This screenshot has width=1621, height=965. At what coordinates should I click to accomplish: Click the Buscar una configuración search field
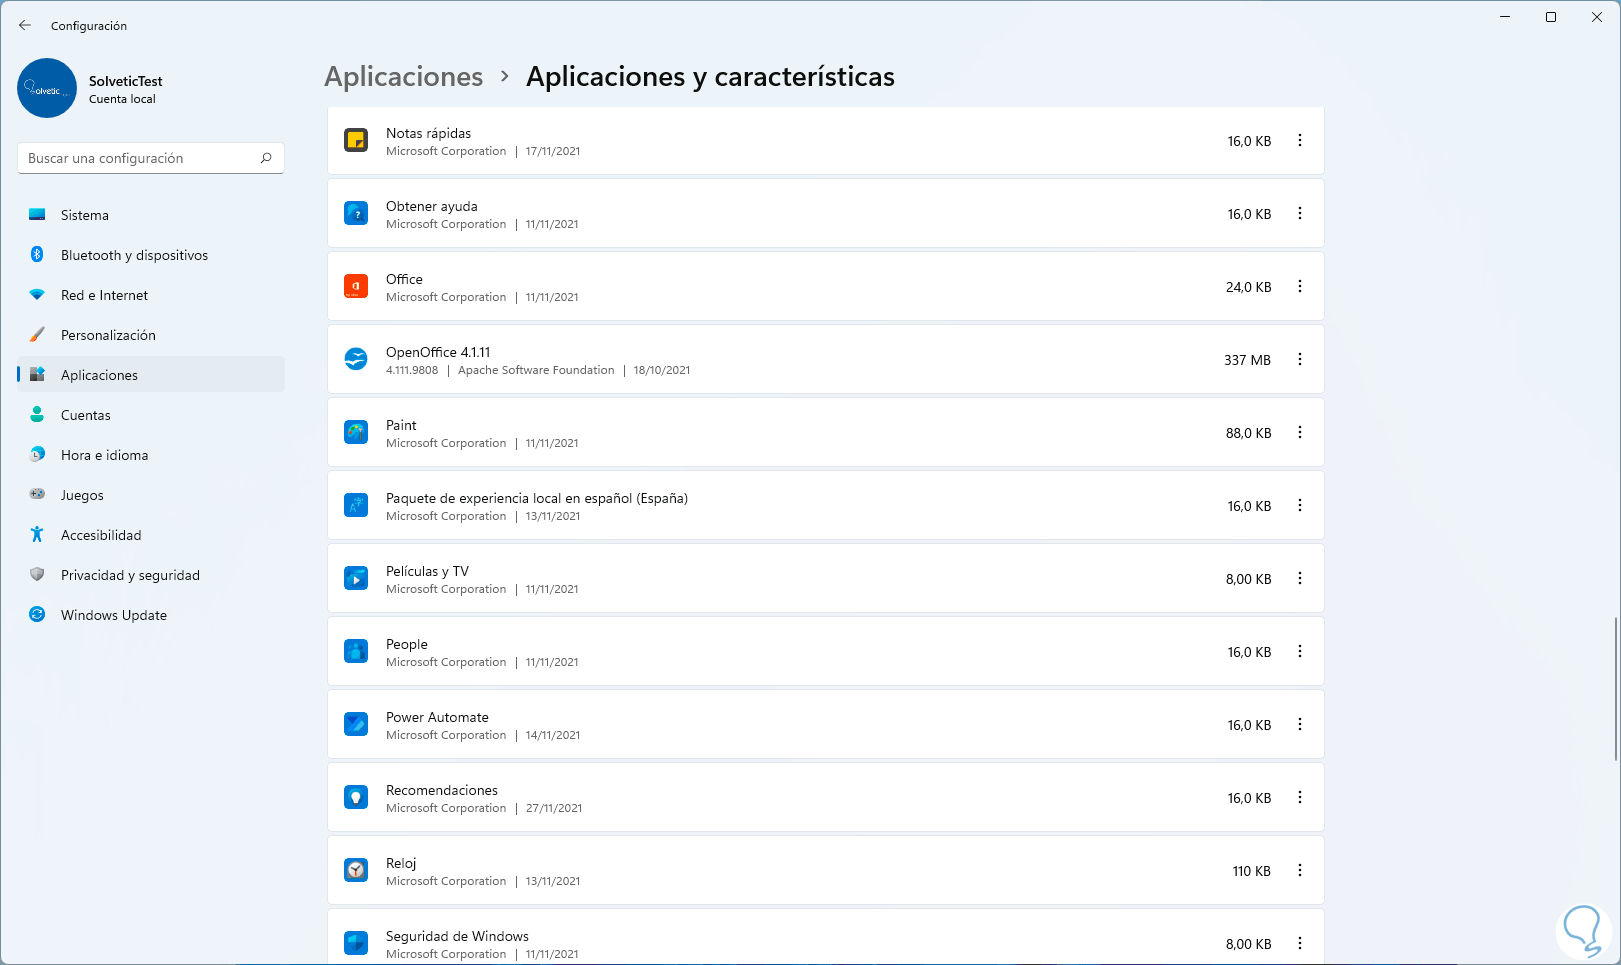140,158
